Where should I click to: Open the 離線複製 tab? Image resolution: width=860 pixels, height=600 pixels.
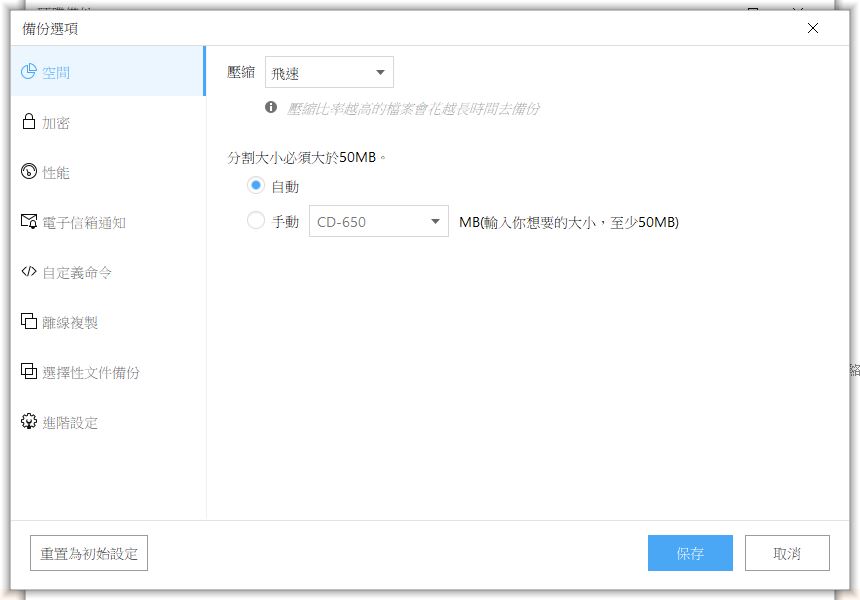pyautogui.click(x=108, y=322)
